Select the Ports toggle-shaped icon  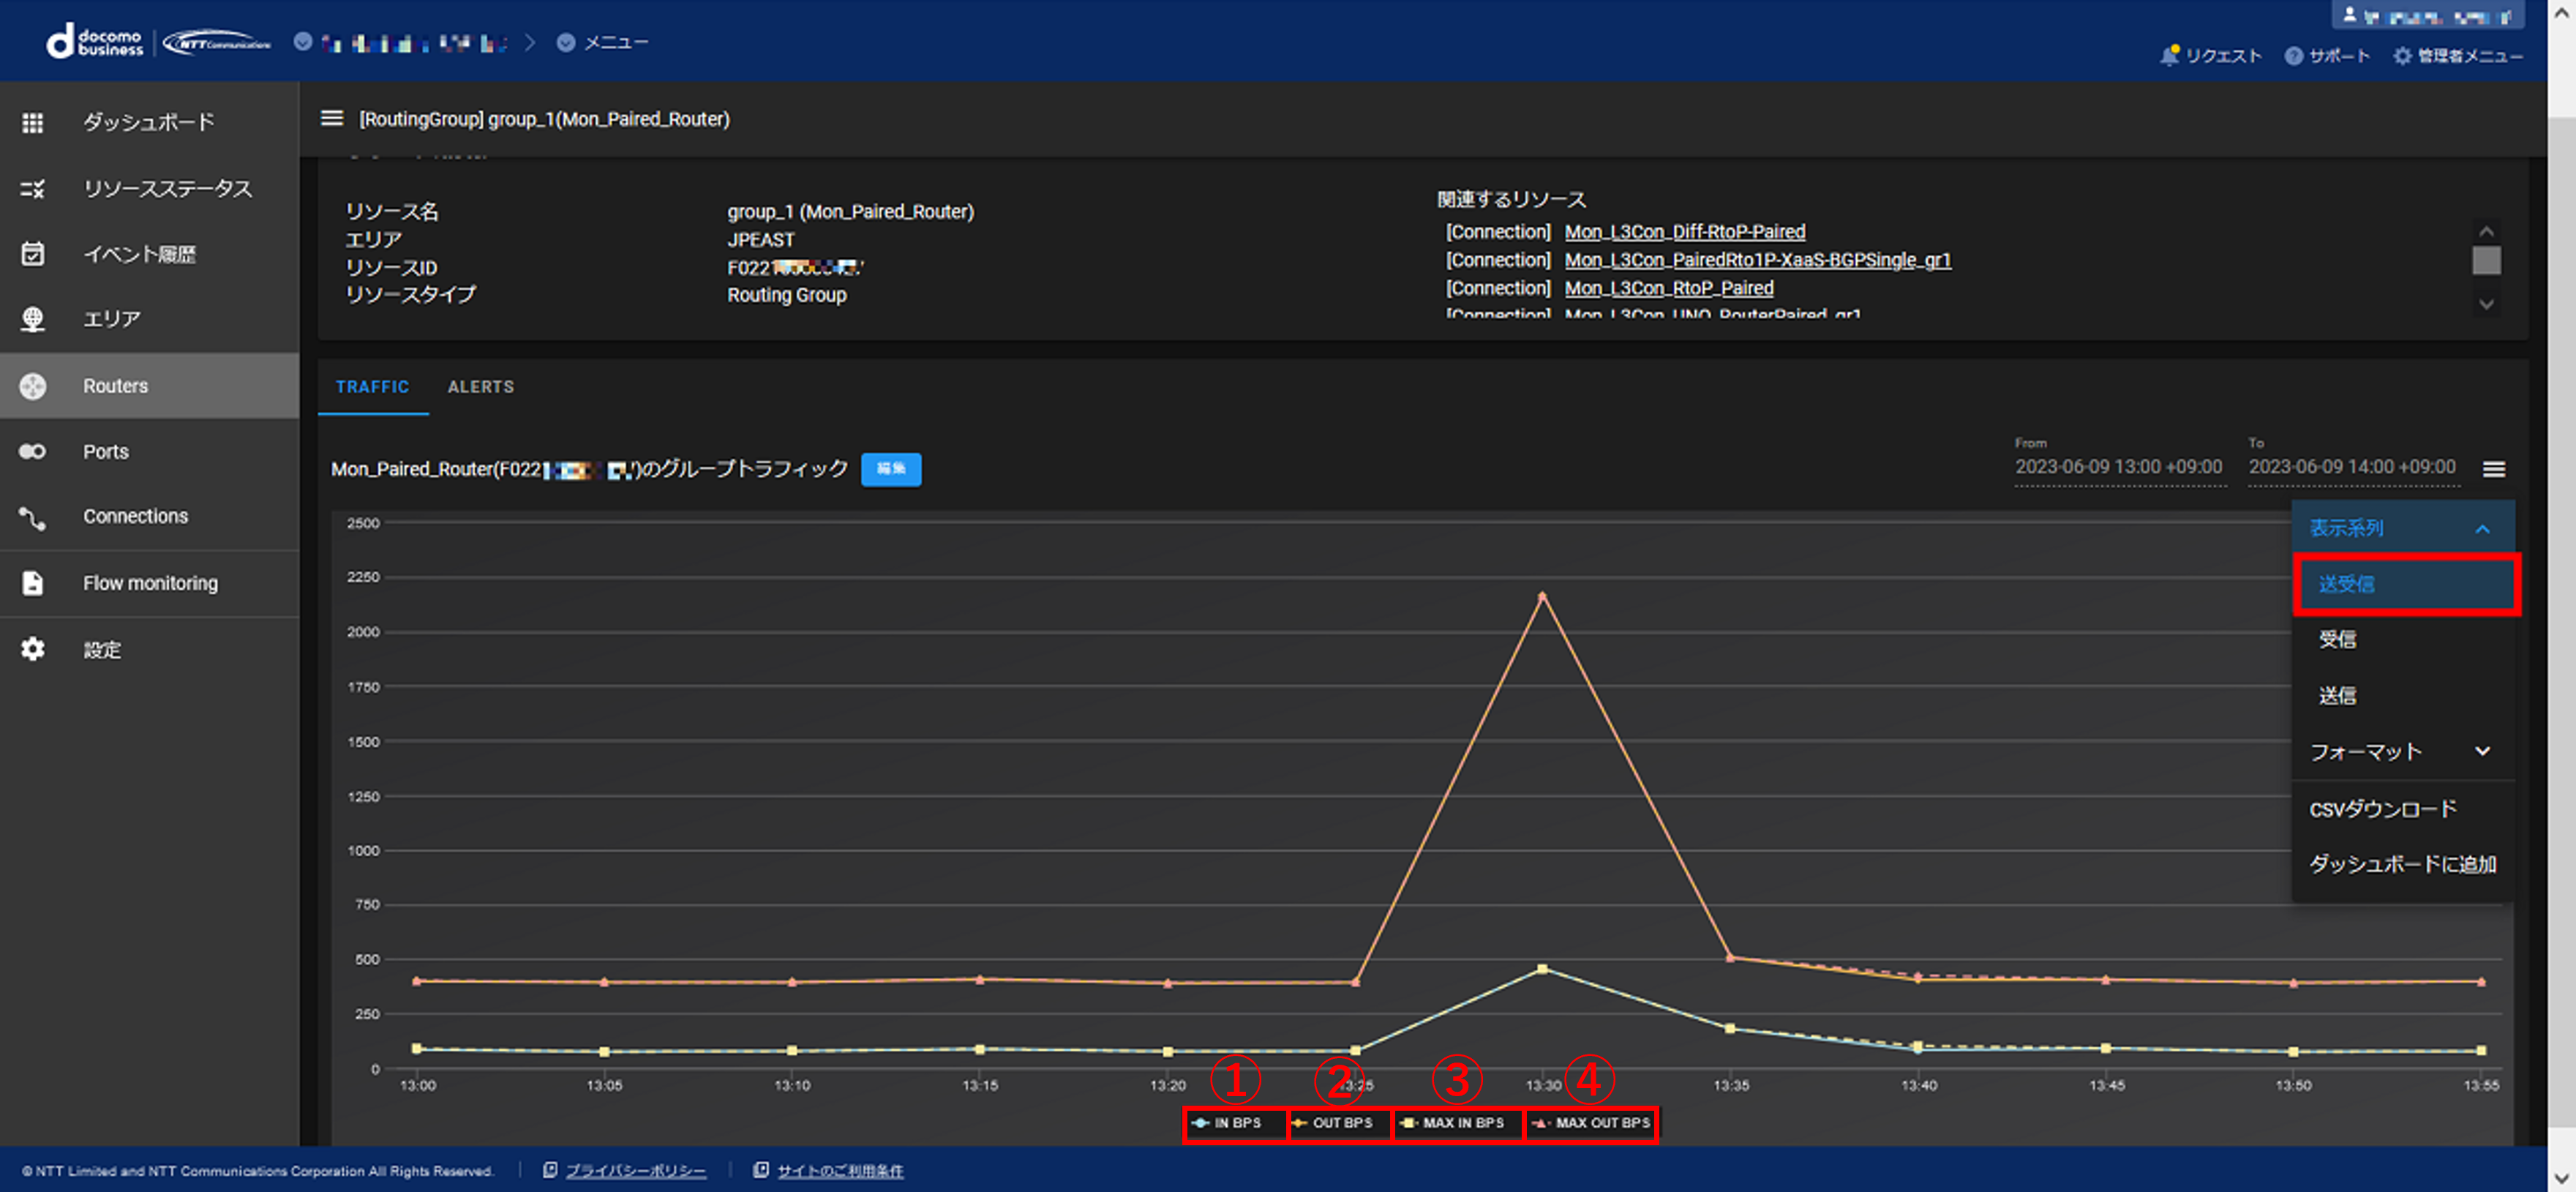(x=33, y=451)
